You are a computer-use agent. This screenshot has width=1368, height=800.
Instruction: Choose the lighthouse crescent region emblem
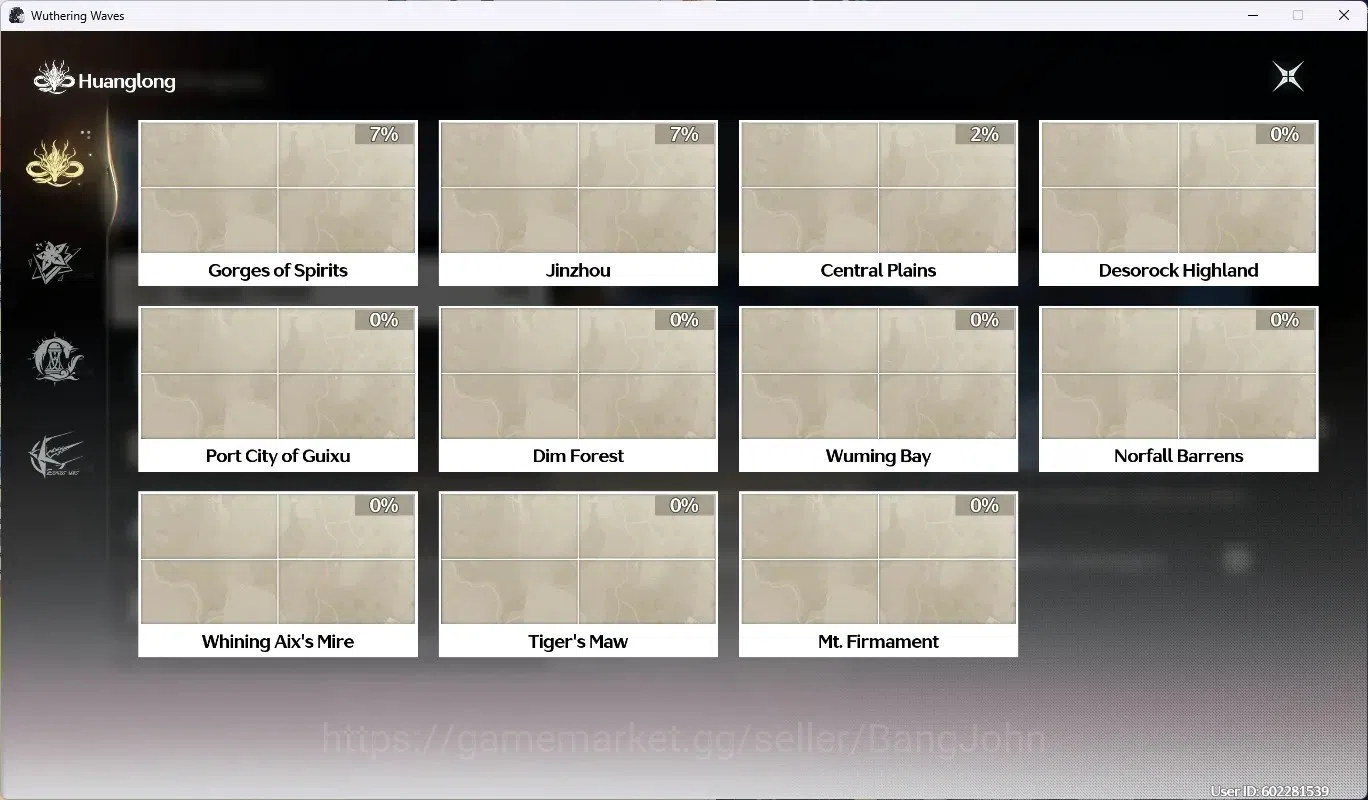[x=56, y=358]
